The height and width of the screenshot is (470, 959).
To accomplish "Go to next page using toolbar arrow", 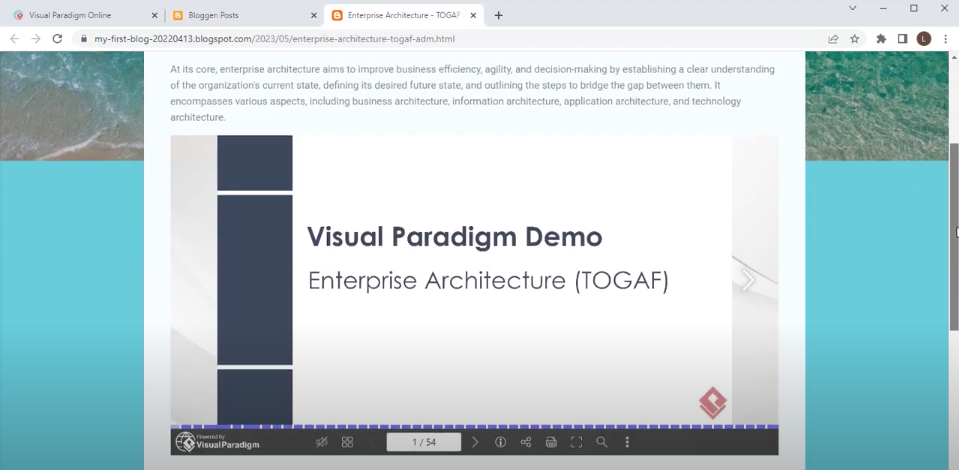I will [x=475, y=442].
